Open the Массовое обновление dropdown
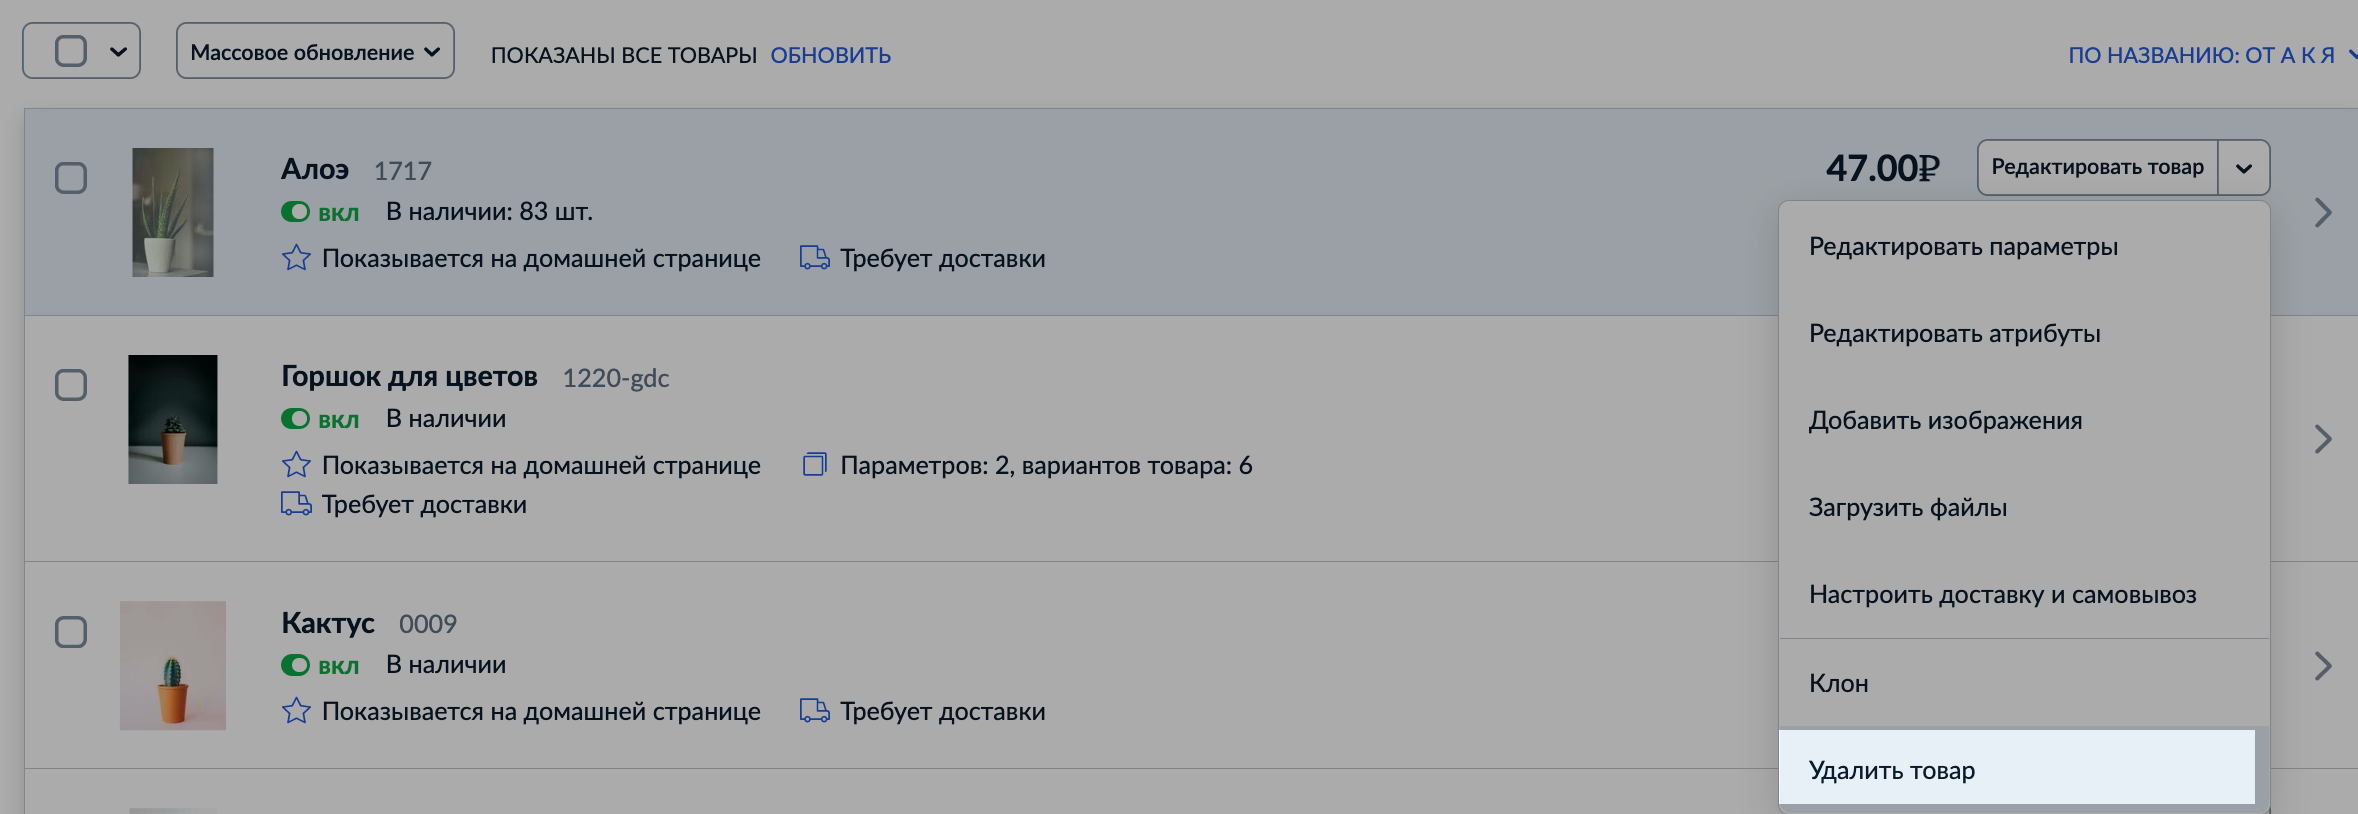Image resolution: width=2358 pixels, height=814 pixels. tap(315, 51)
